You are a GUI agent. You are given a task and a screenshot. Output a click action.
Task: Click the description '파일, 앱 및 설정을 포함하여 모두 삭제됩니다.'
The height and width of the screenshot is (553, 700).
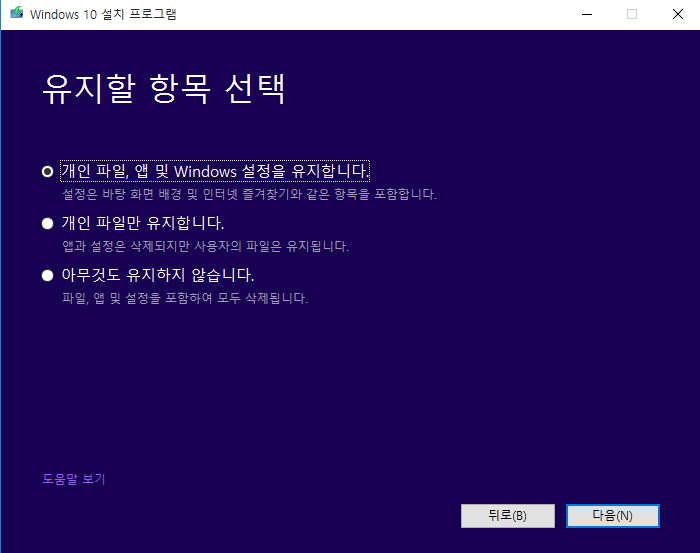(185, 298)
